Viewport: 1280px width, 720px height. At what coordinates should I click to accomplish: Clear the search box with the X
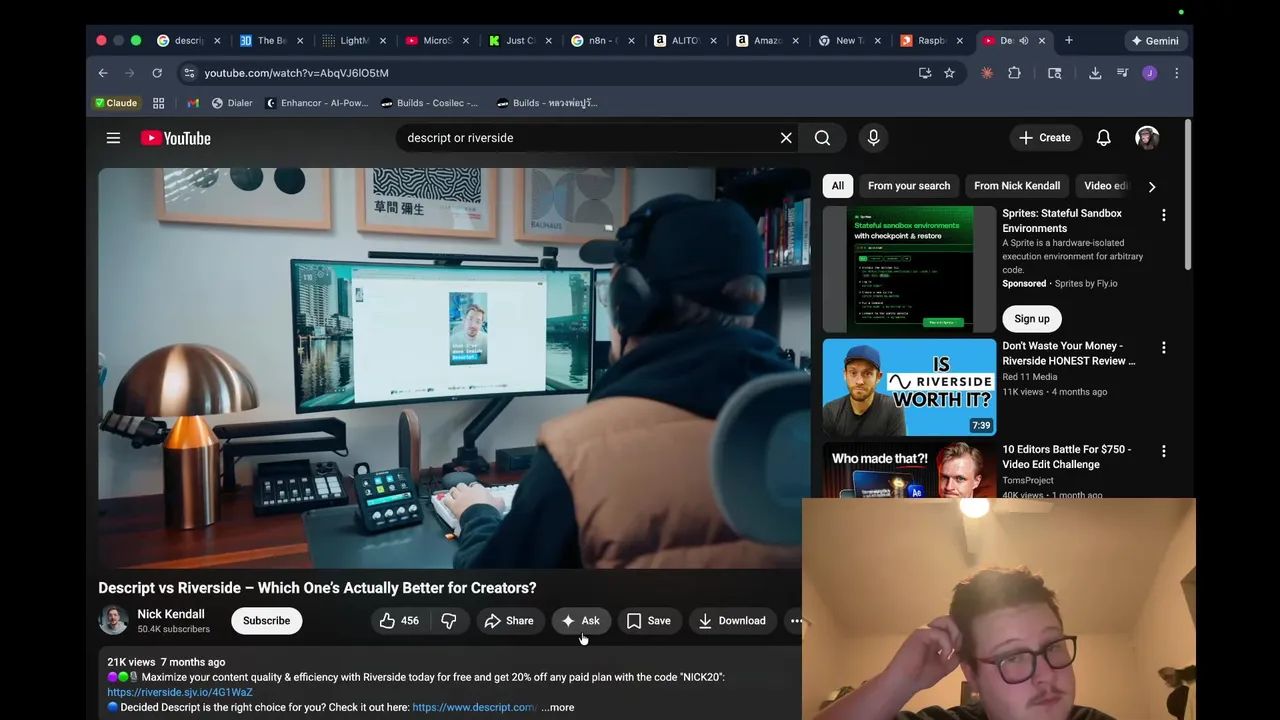[x=786, y=138]
